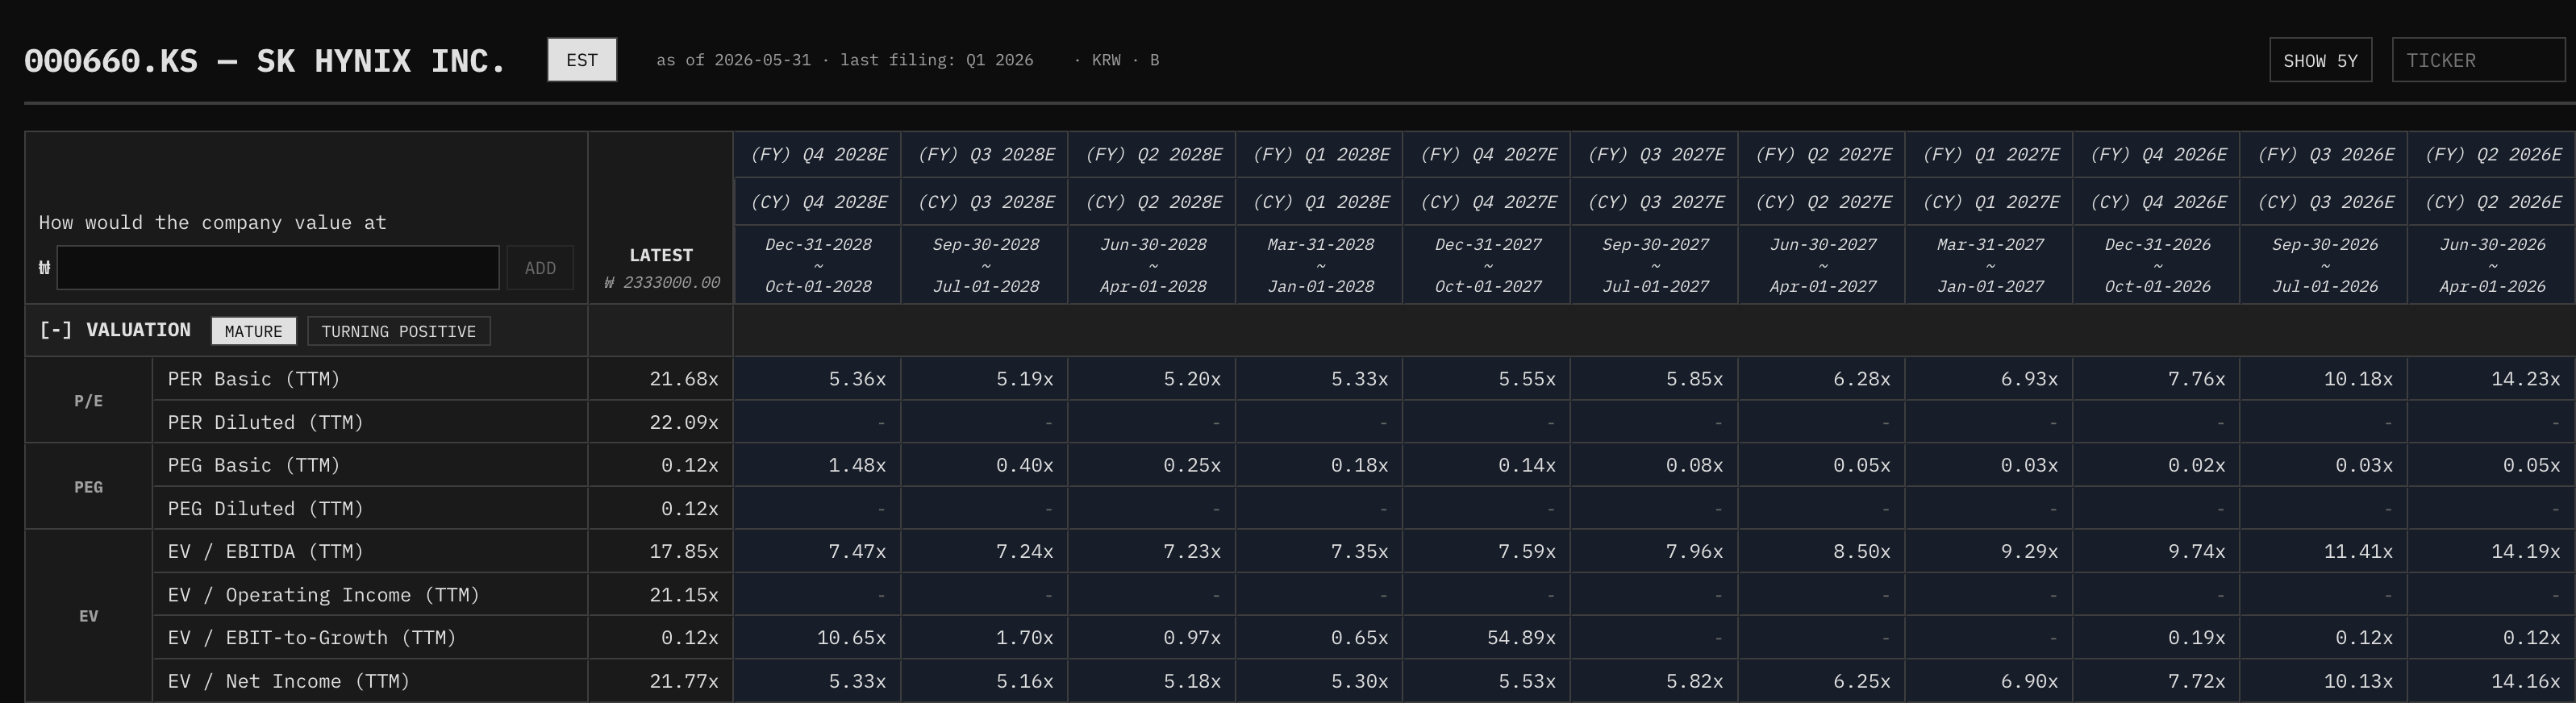Click latest EV/Operating Income value 21.15x

[x=684, y=595]
